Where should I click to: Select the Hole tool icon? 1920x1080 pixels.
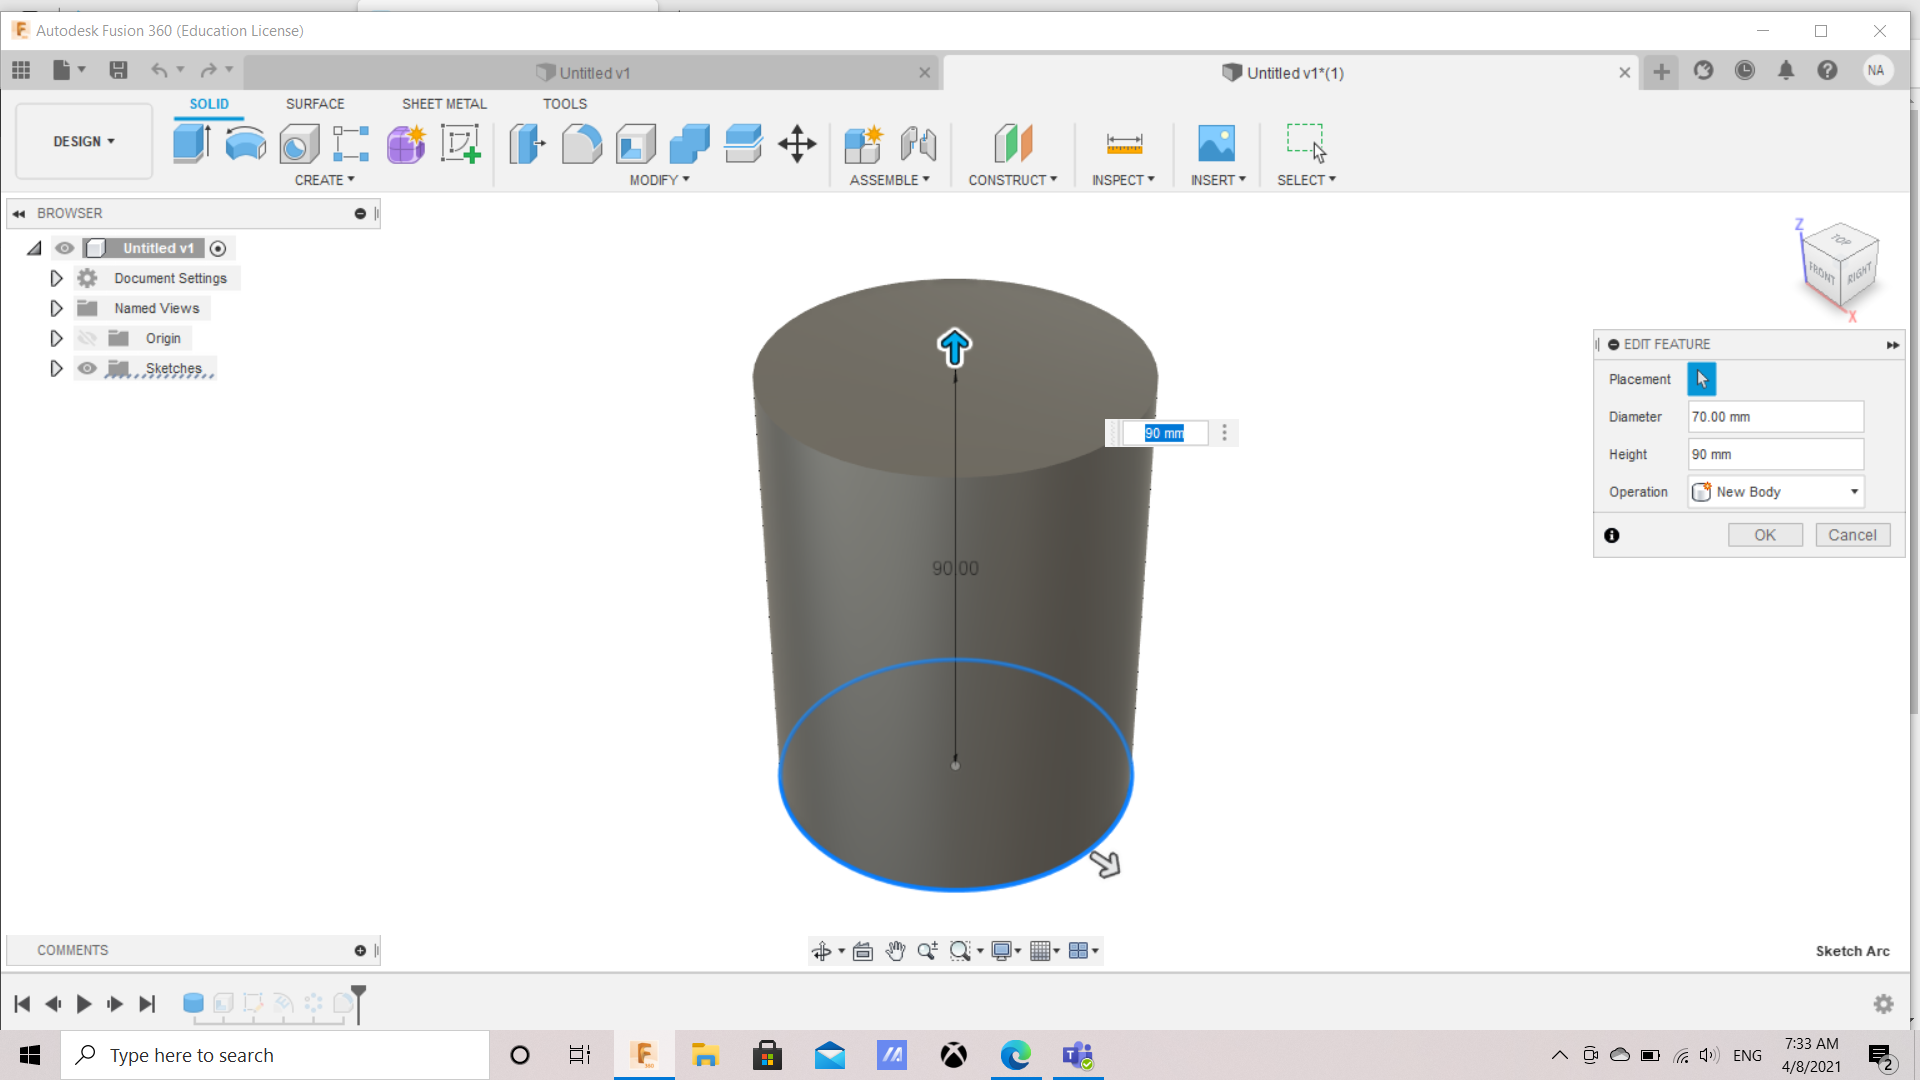299,143
